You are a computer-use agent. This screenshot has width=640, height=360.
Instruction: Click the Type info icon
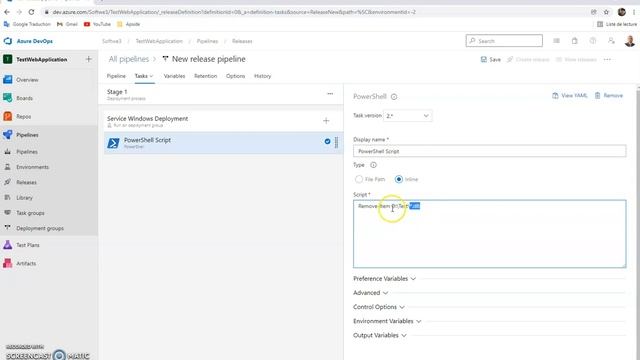pos(373,165)
